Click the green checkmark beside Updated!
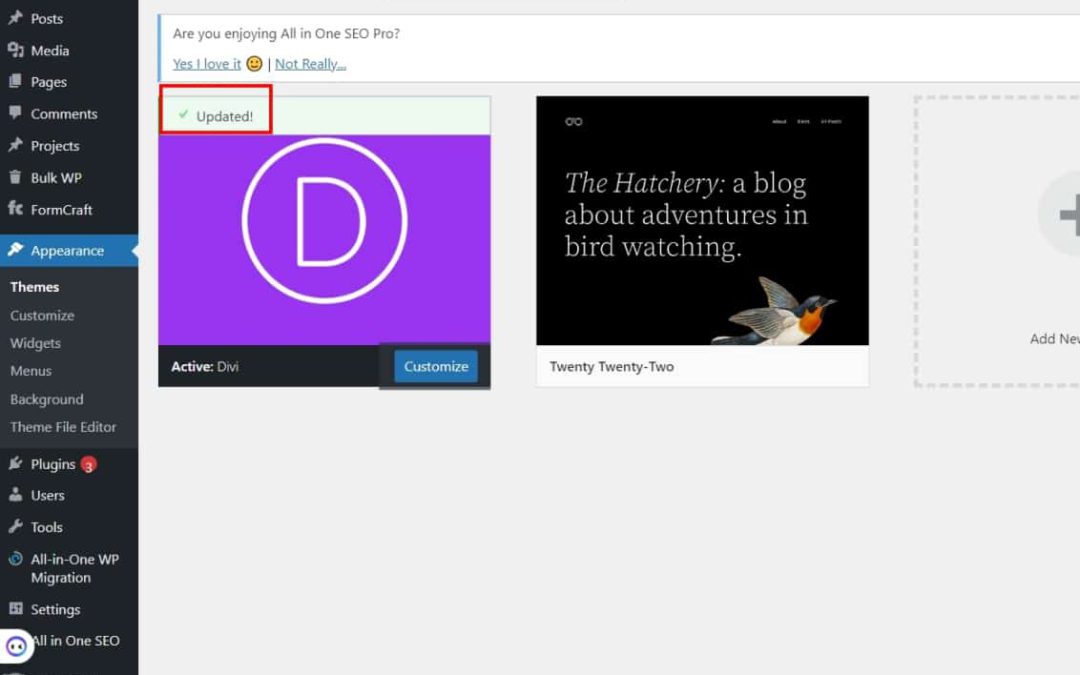The height and width of the screenshot is (675, 1080). pyautogui.click(x=183, y=114)
